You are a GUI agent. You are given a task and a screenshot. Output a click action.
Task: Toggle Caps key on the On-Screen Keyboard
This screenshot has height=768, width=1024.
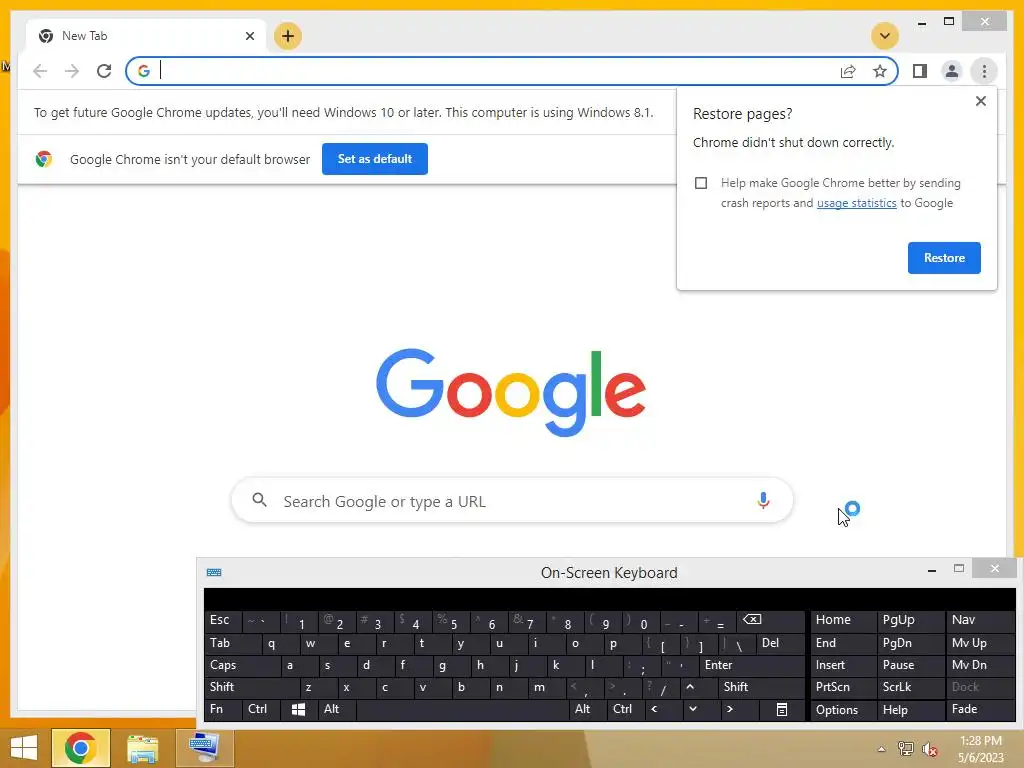coord(242,665)
